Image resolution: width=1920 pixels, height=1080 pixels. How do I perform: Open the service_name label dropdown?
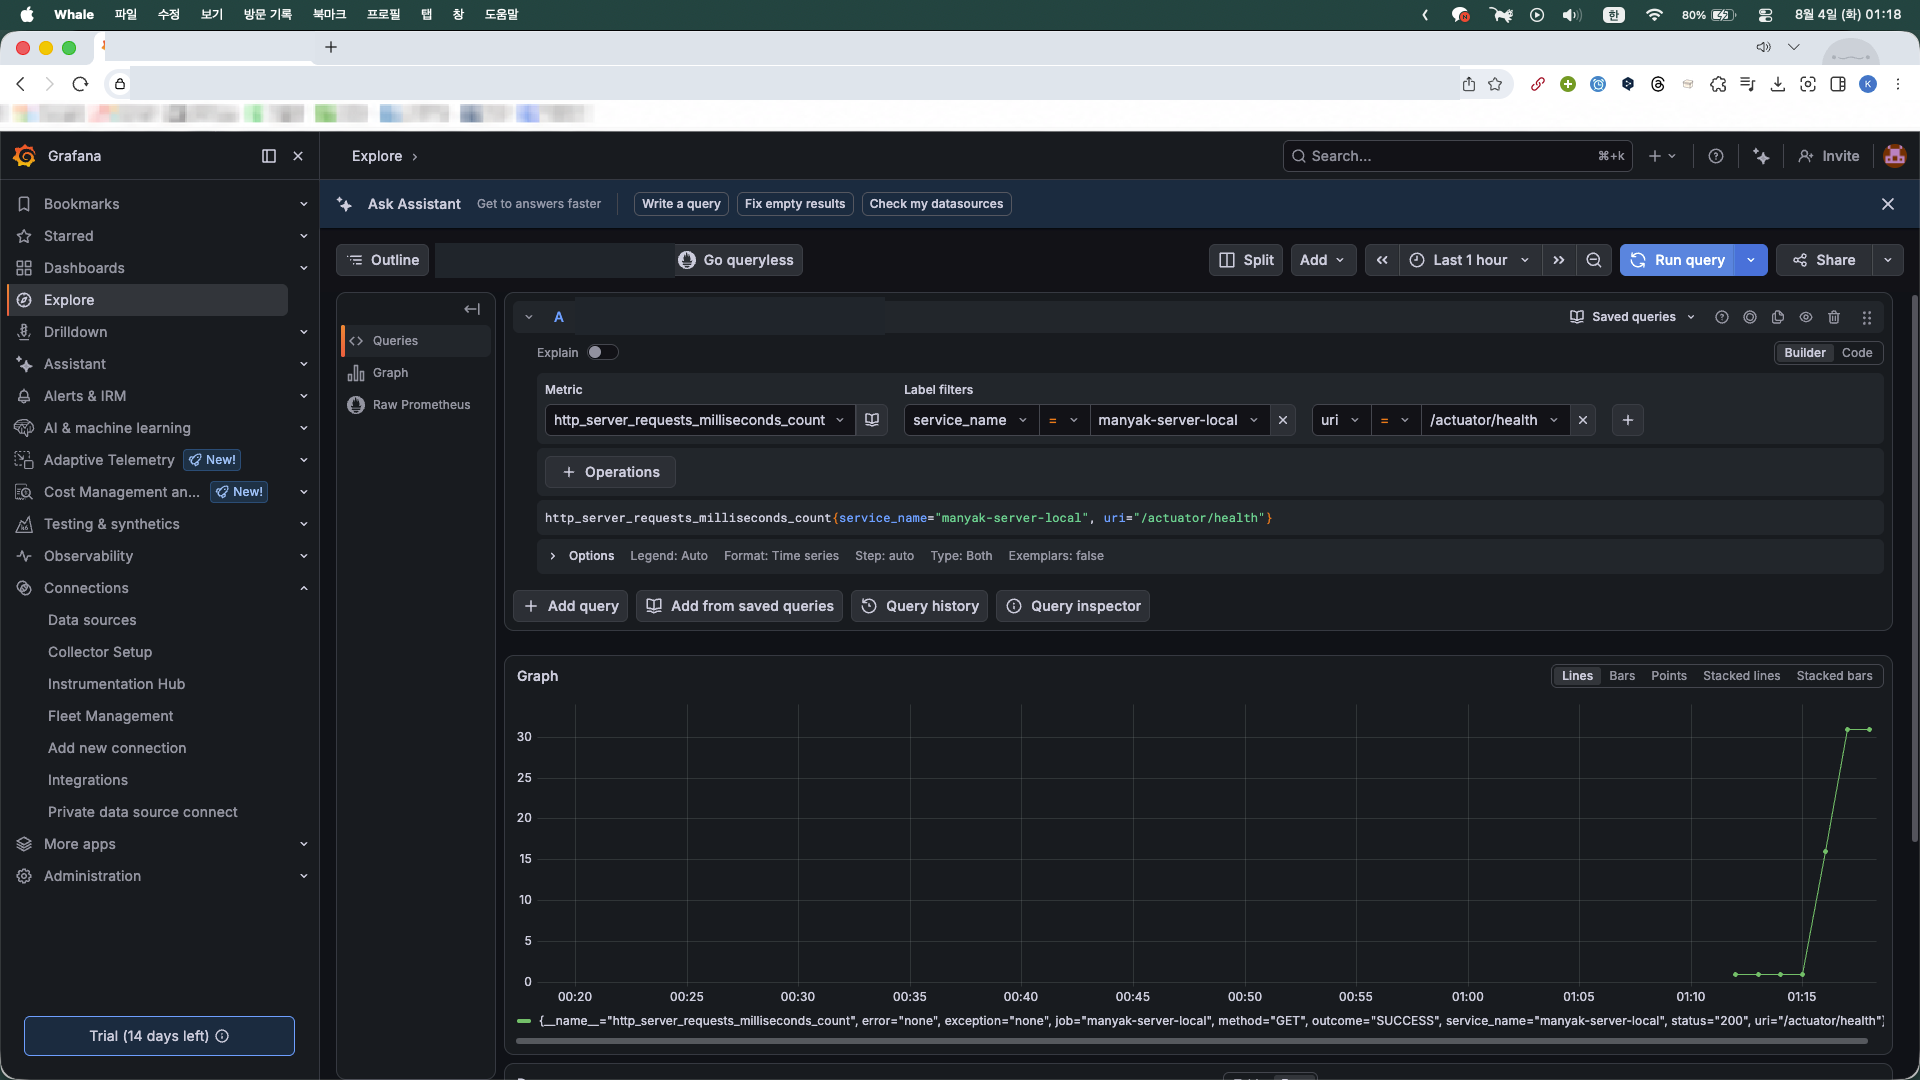971,420
